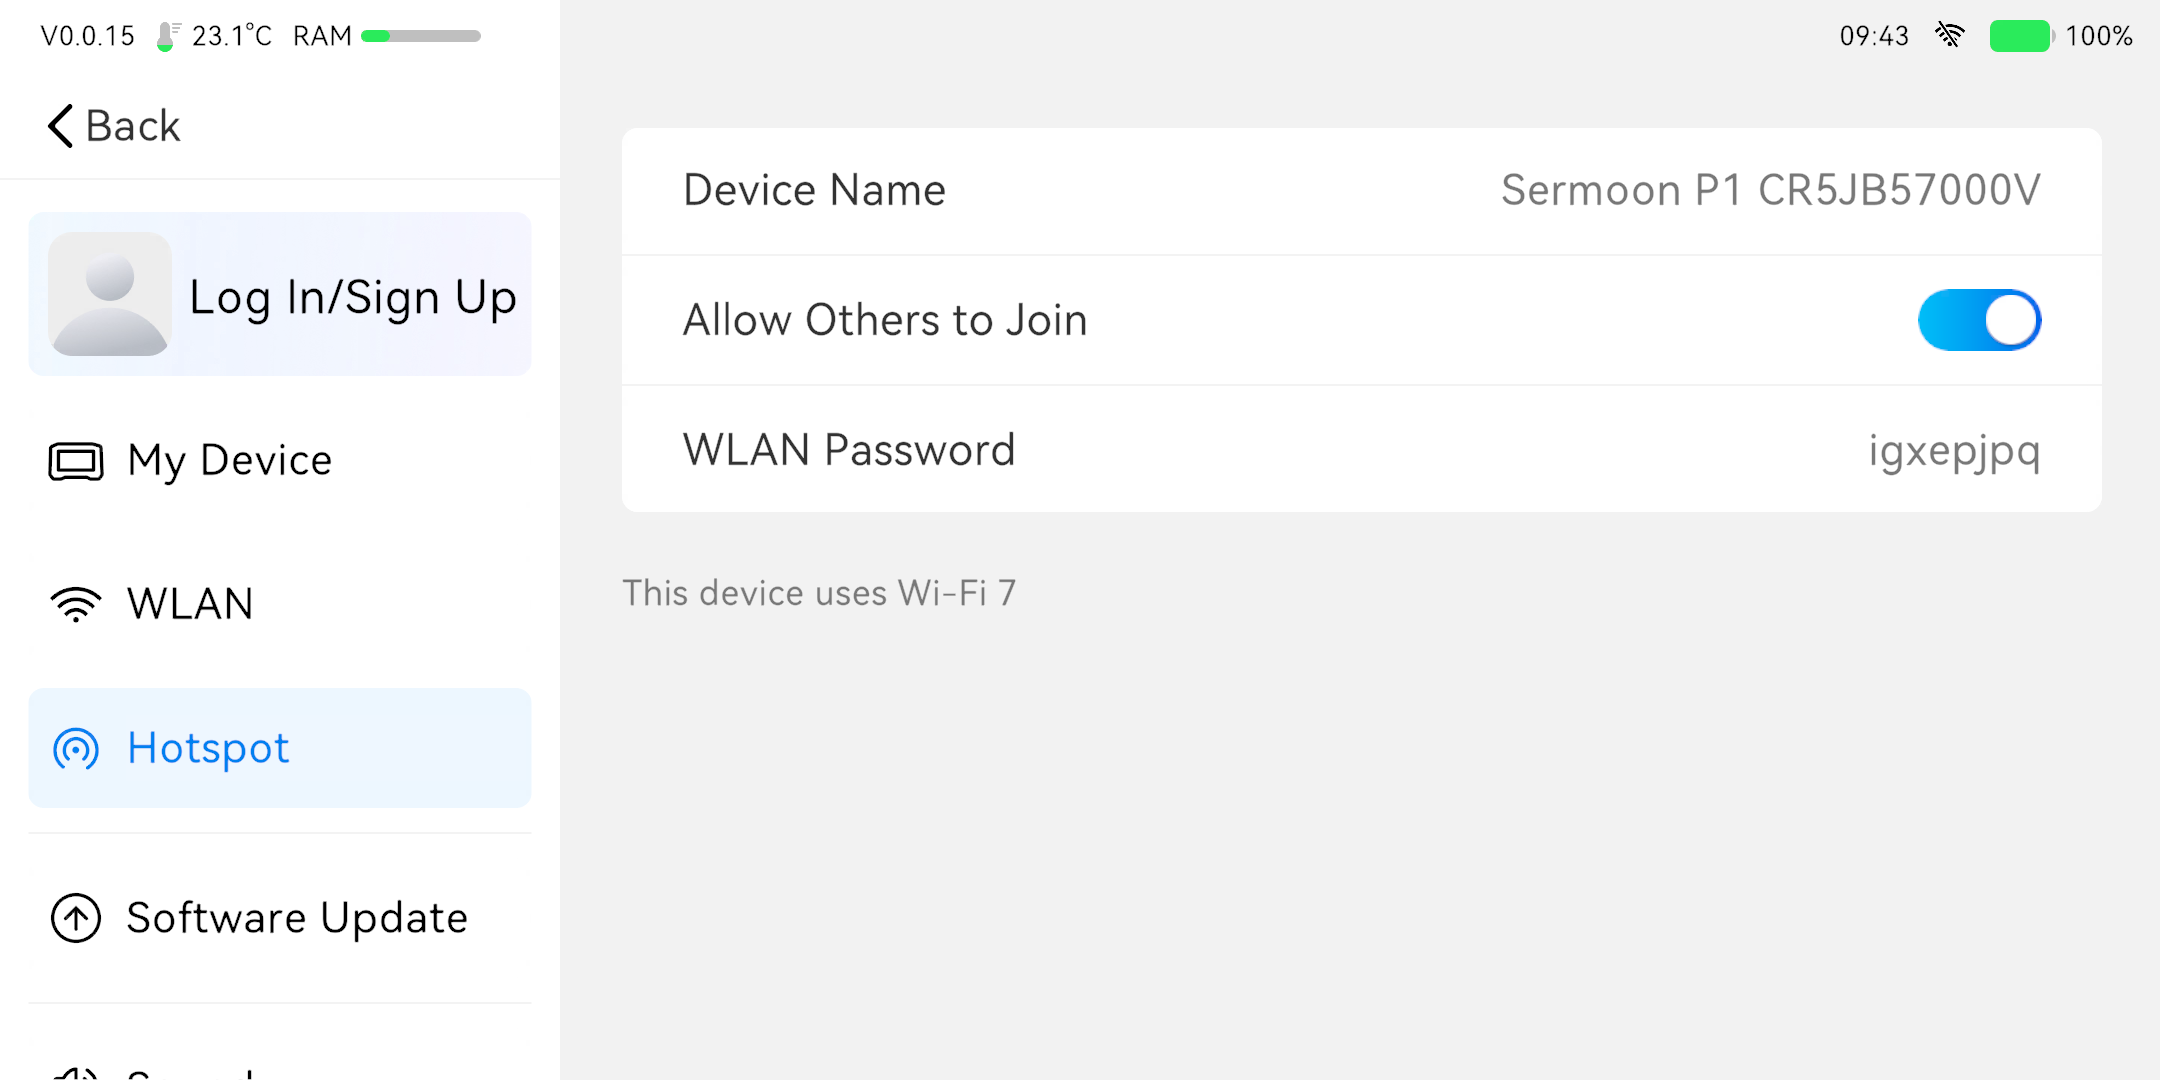Change the WLAN Password igxepjpq value

[x=1953, y=450]
